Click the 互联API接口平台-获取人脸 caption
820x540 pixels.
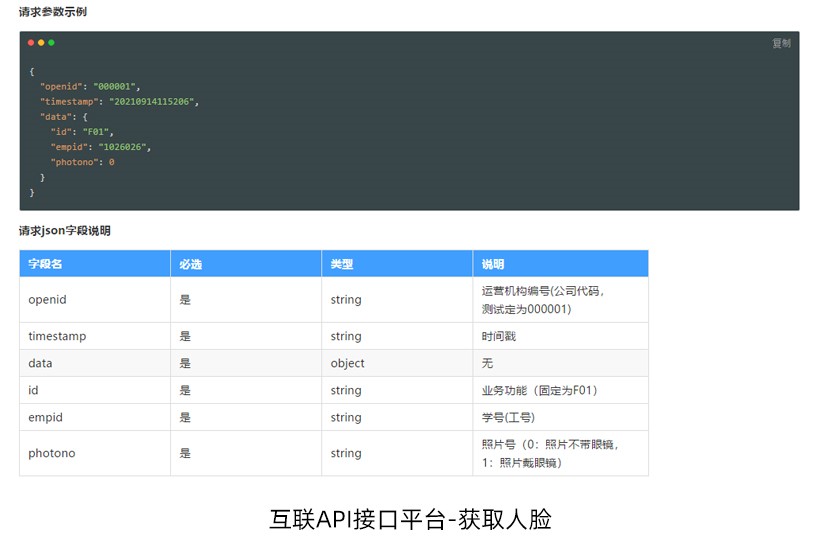[x=410, y=519]
